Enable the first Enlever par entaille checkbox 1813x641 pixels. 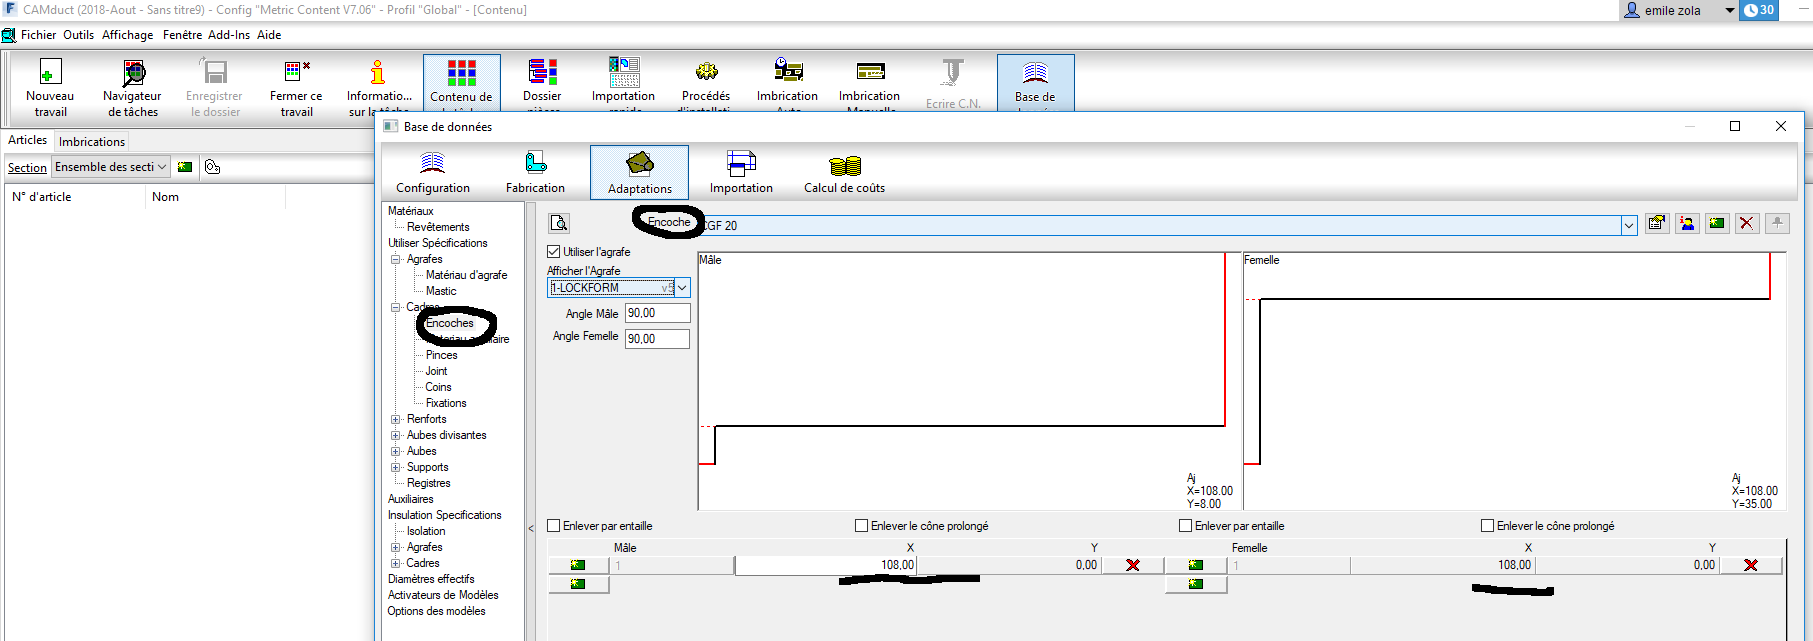pos(554,526)
